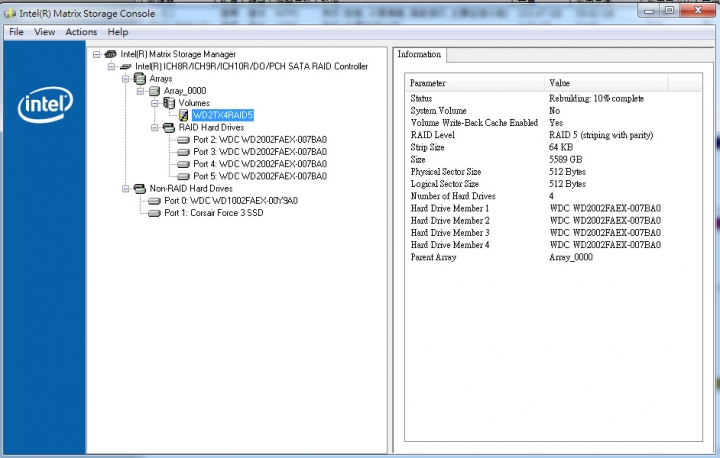Screen dimensions: 720x458
Task: Select the RAID Hard Drives label
Action: pos(212,127)
